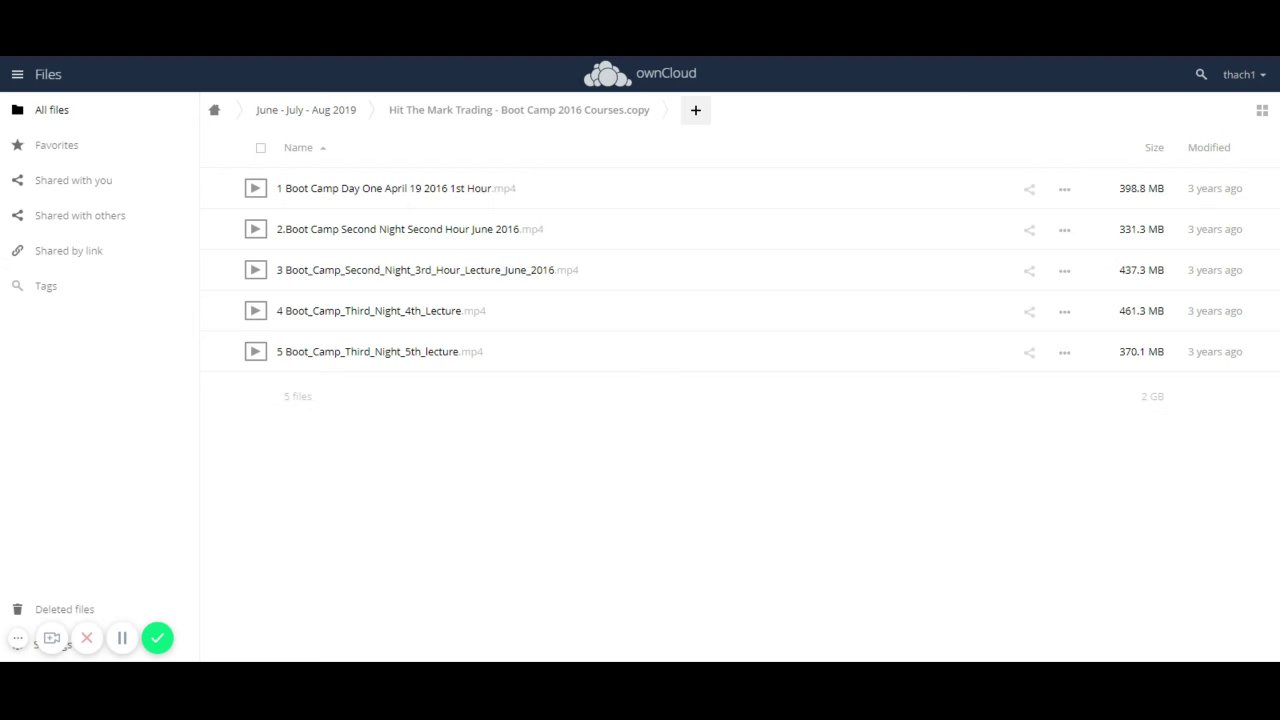Image resolution: width=1280 pixels, height=720 pixels.
Task: Open the search magnifier icon
Action: (1201, 74)
